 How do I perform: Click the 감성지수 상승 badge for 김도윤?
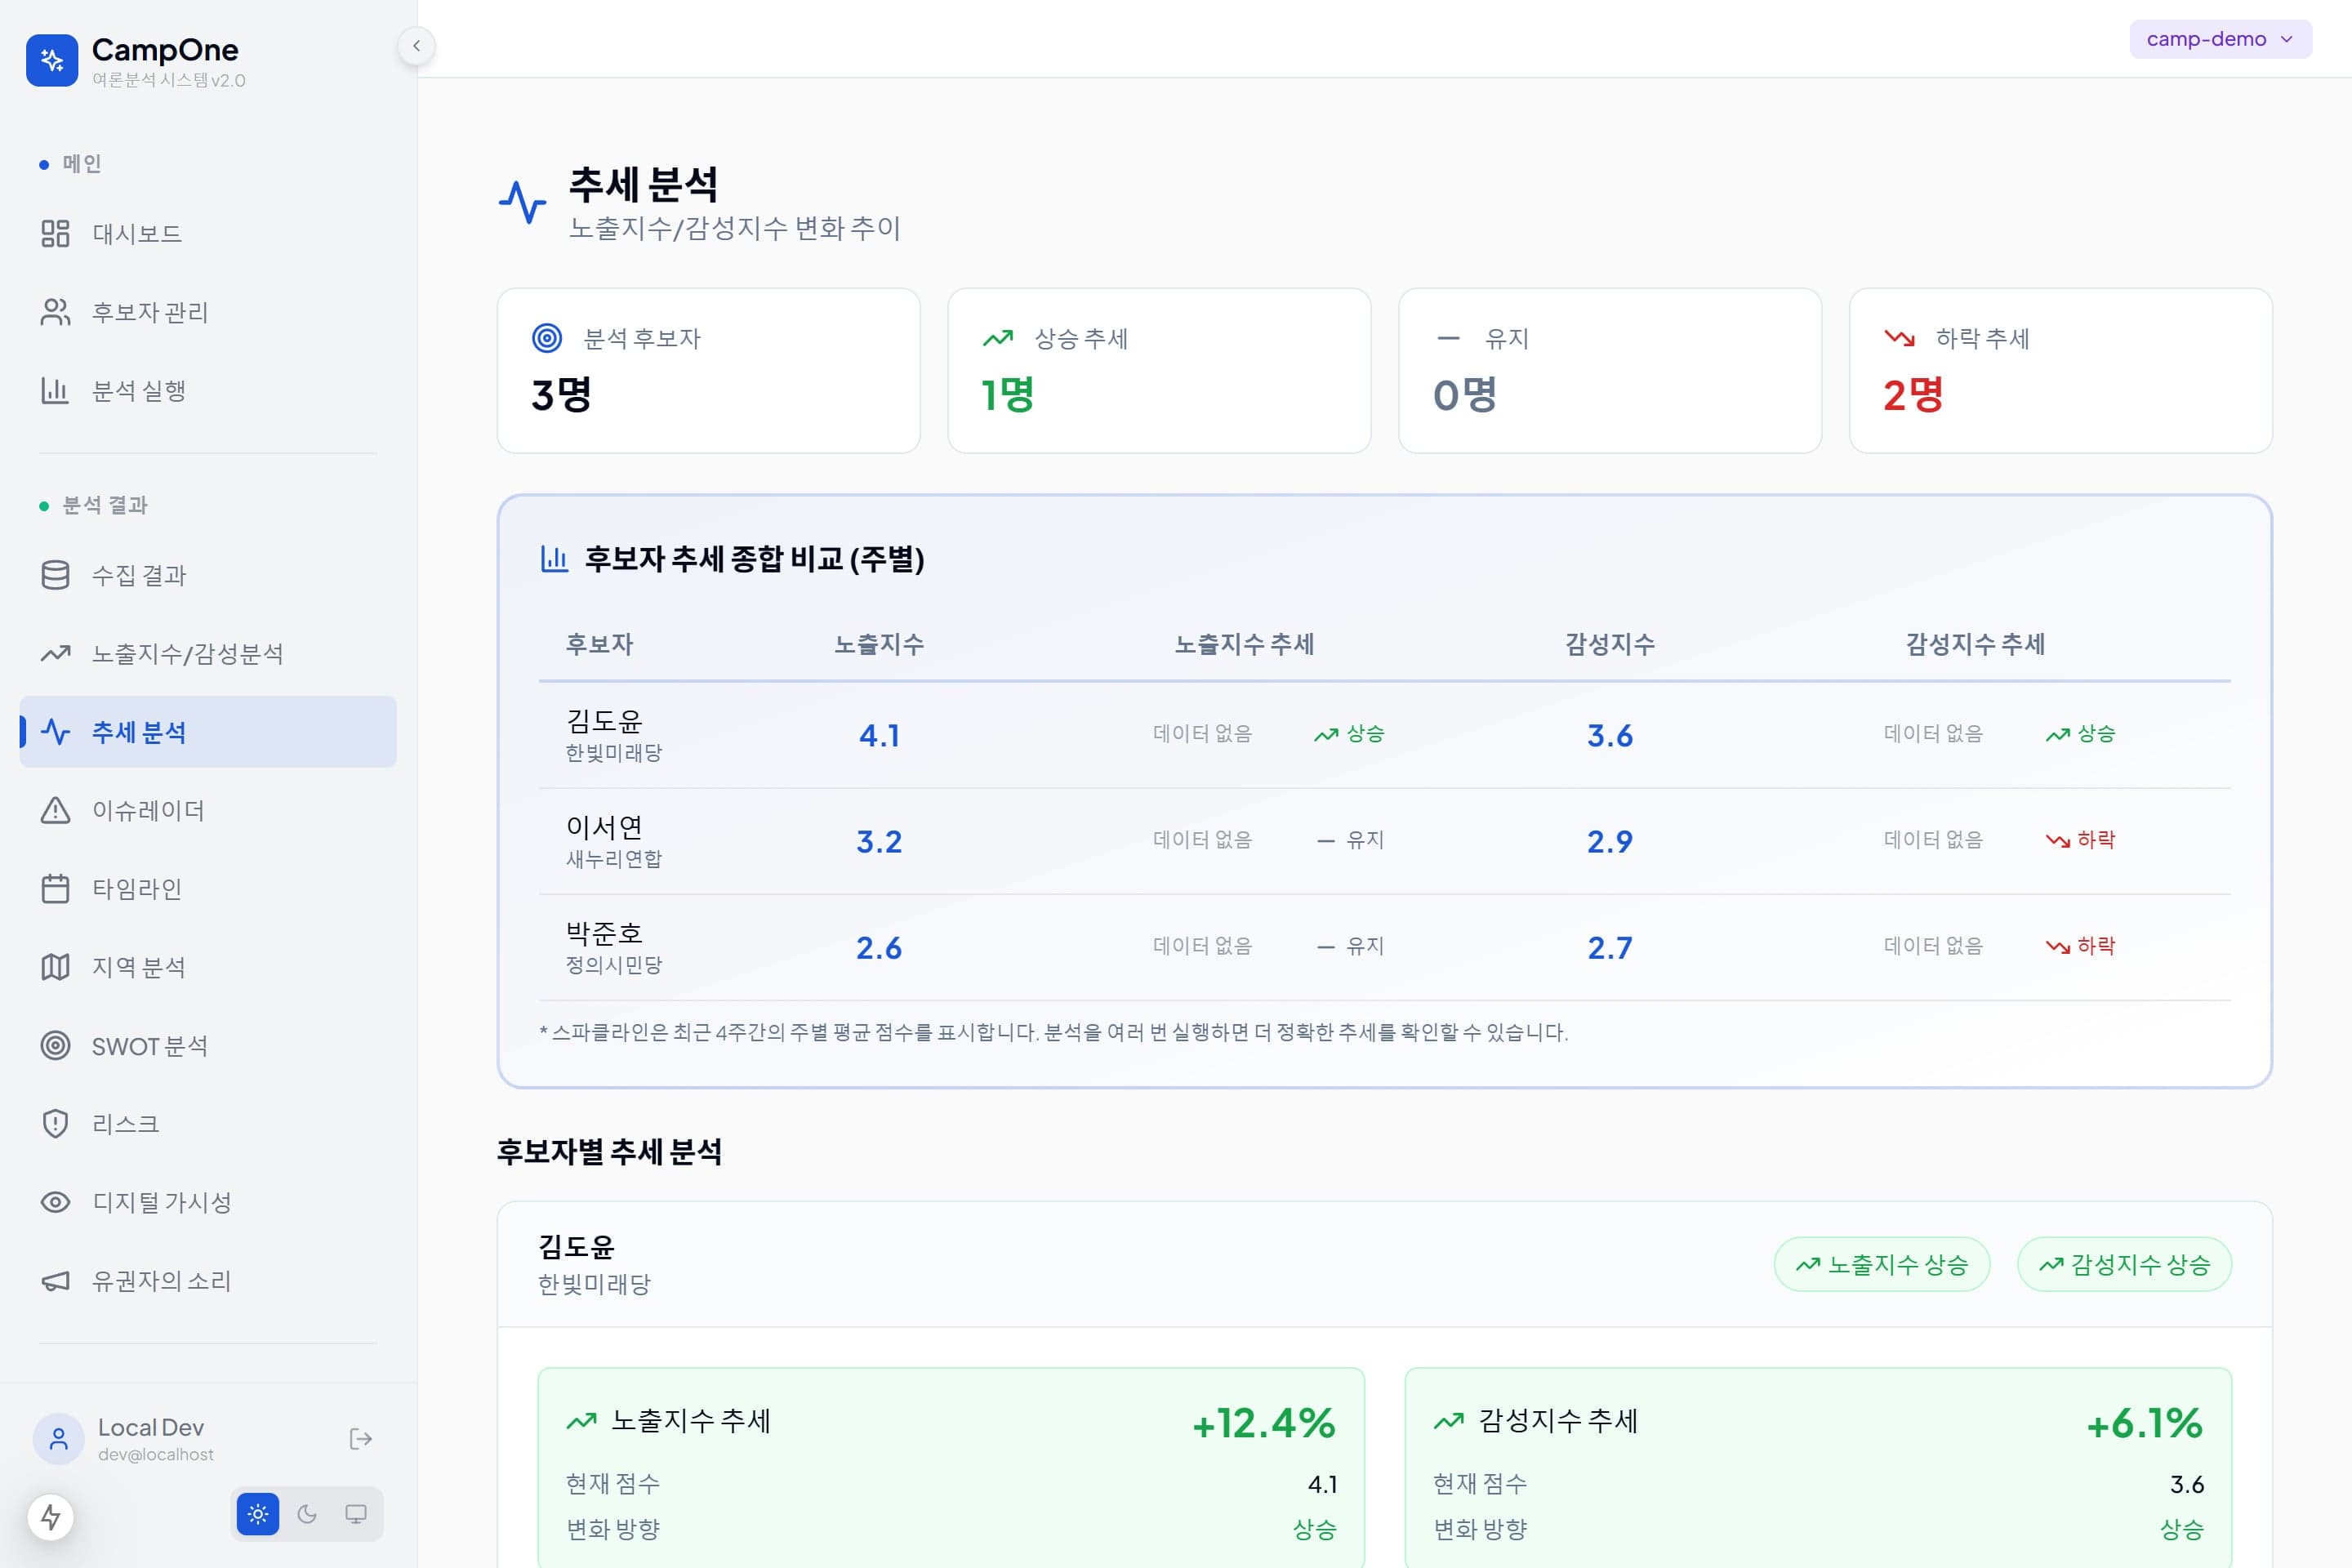[2124, 1264]
